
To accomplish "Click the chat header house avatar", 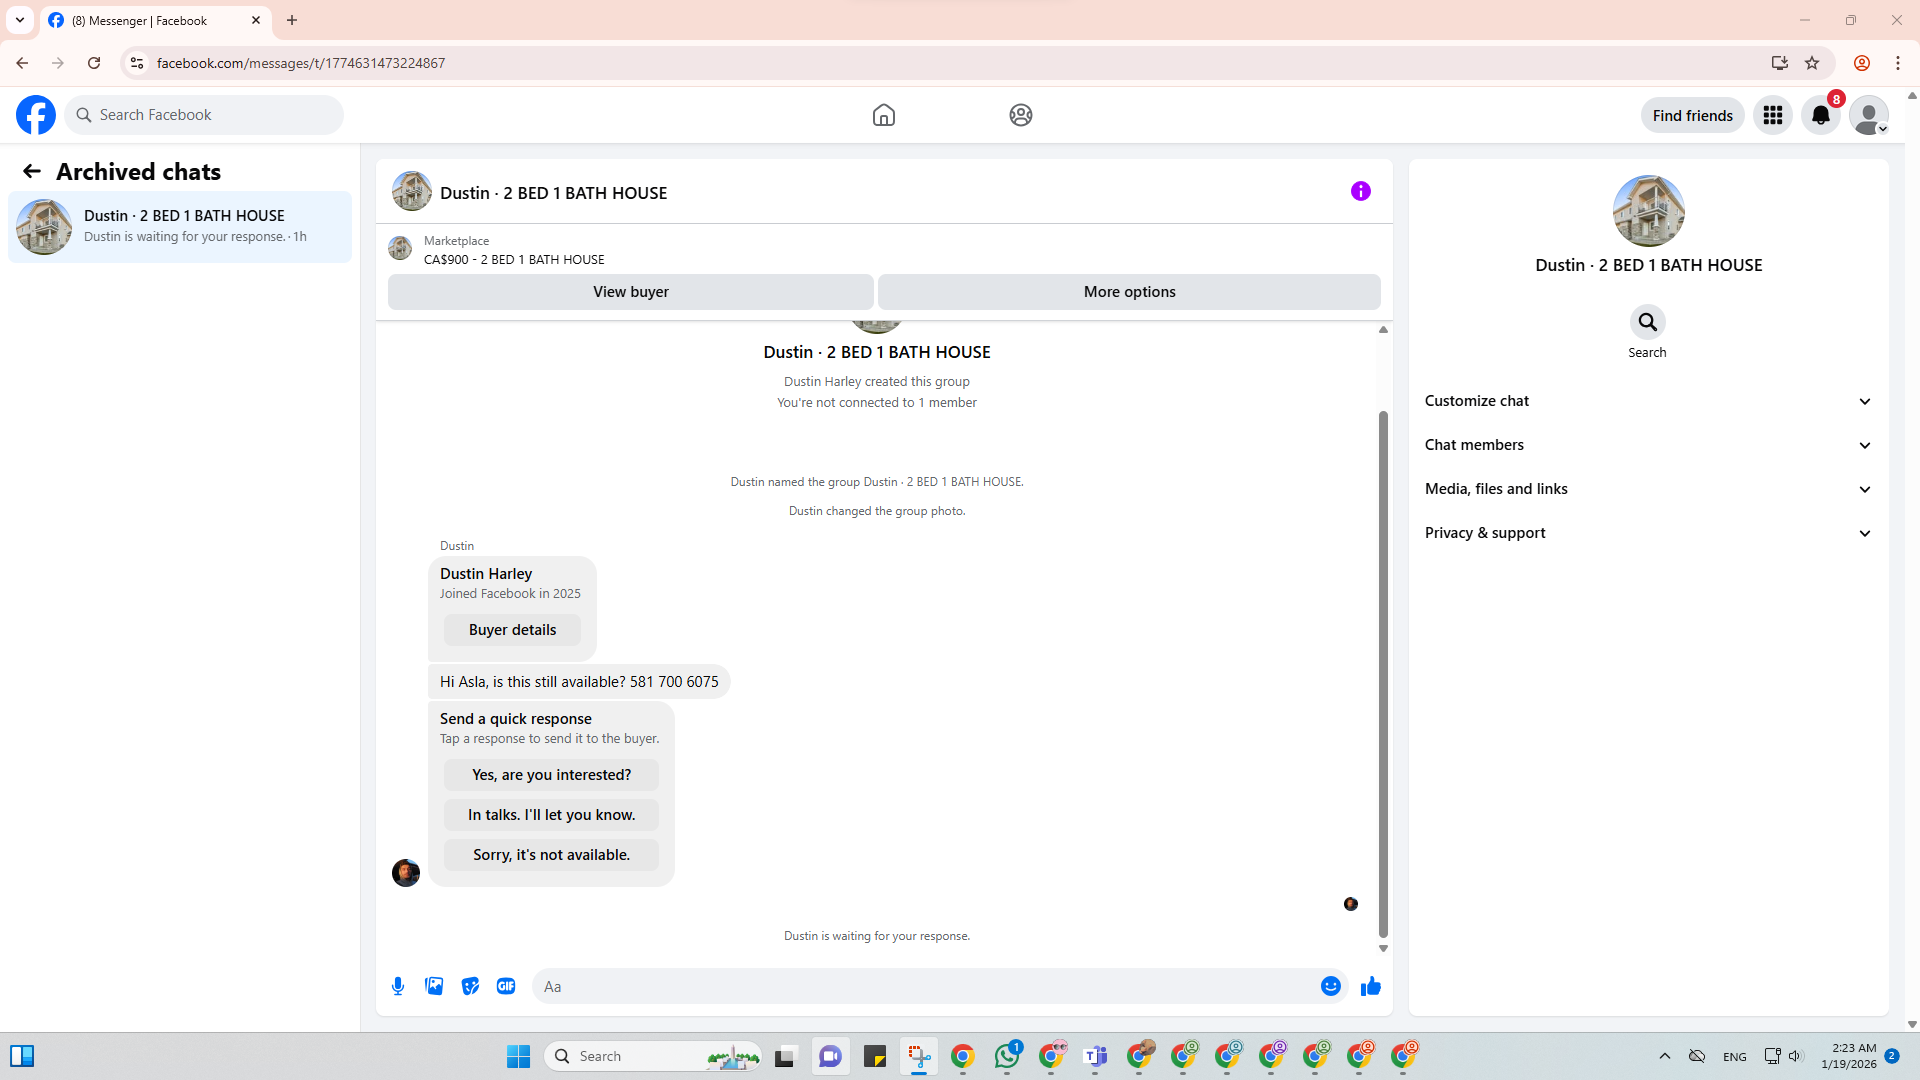I will 412,191.
